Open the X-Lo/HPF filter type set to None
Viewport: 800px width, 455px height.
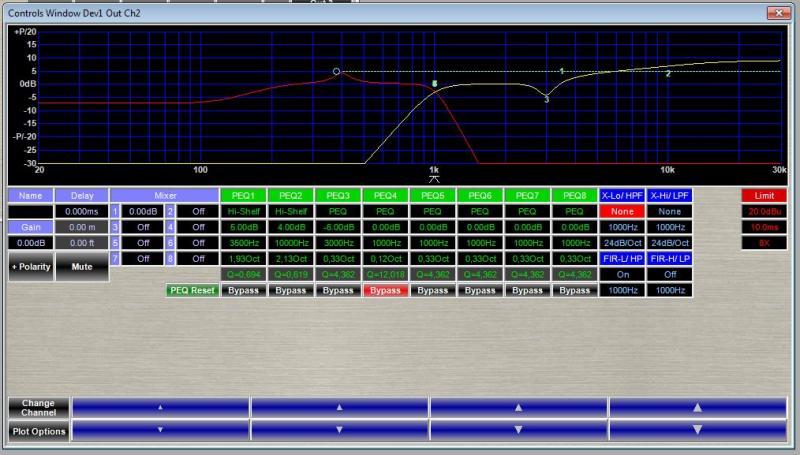pyautogui.click(x=621, y=211)
